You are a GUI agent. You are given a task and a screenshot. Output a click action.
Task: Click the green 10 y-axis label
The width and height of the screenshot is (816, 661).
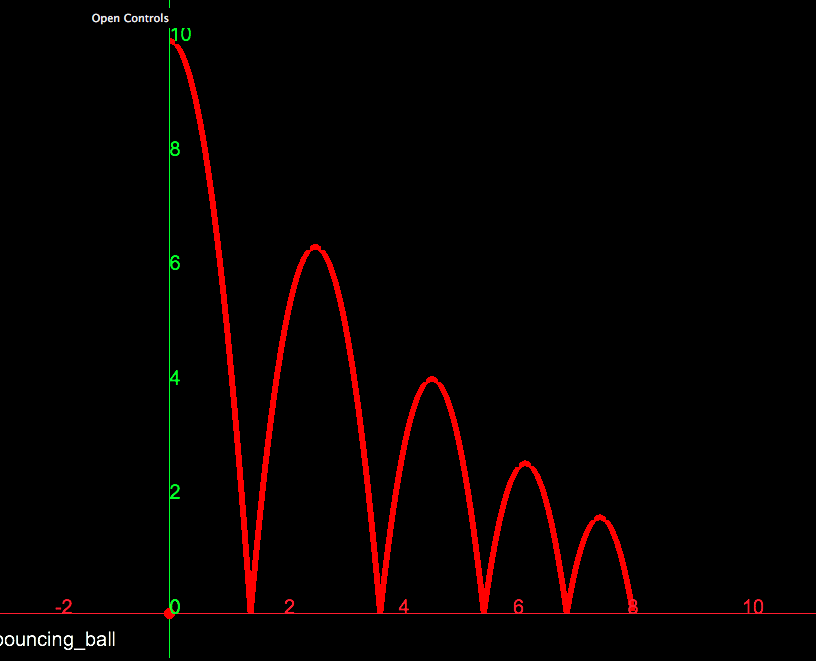(x=181, y=35)
